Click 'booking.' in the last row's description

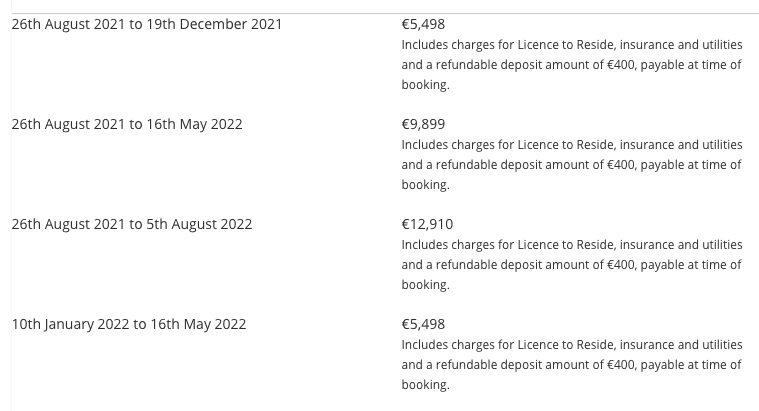[x=425, y=385]
